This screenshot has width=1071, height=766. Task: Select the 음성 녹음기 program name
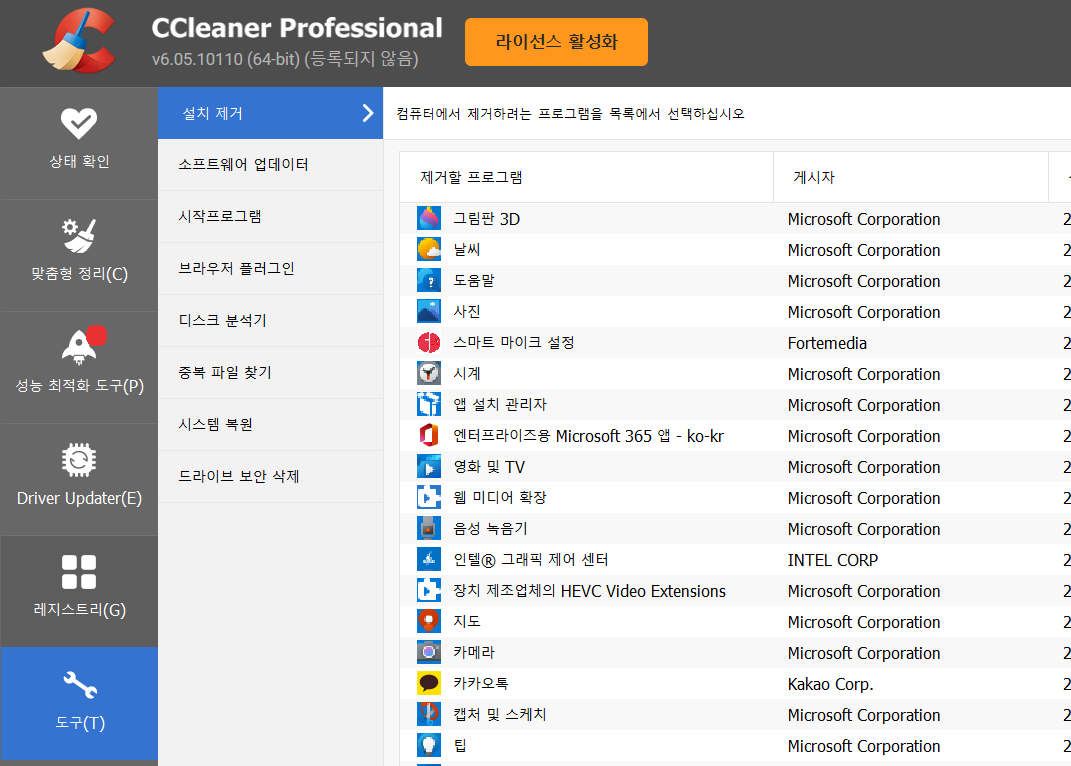pyautogui.click(x=490, y=529)
